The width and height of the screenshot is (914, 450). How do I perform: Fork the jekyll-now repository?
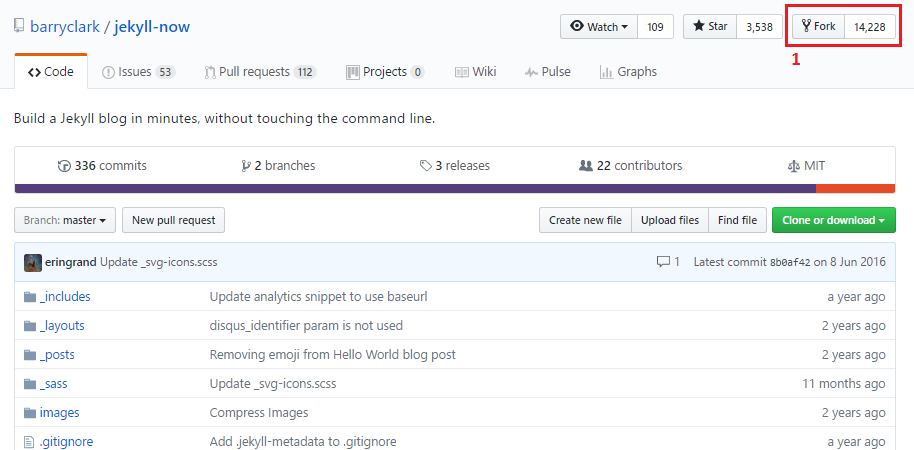[x=818, y=27]
